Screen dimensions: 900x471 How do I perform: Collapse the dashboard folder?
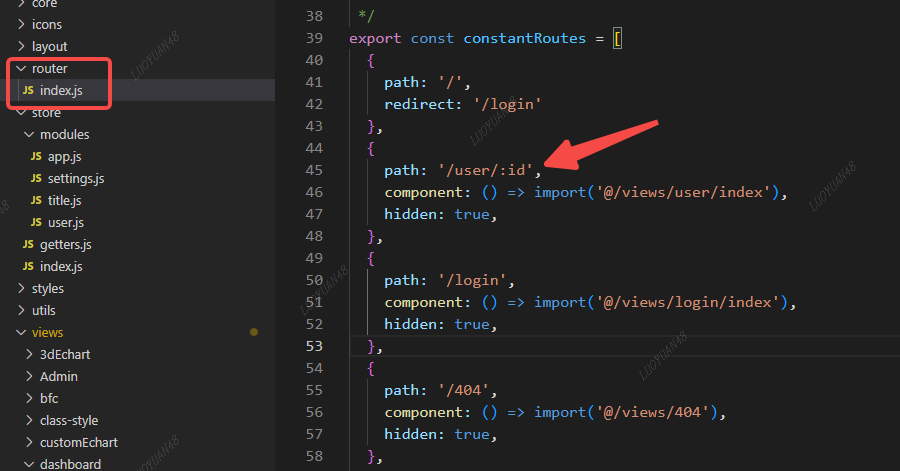[29, 464]
